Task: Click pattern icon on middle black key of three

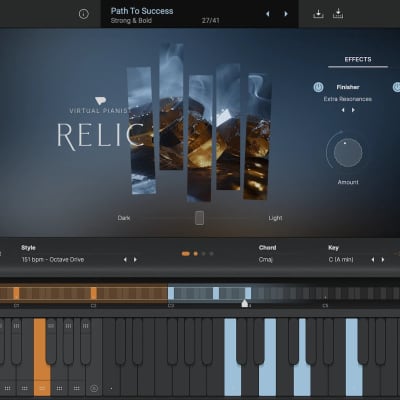Action: point(68,326)
